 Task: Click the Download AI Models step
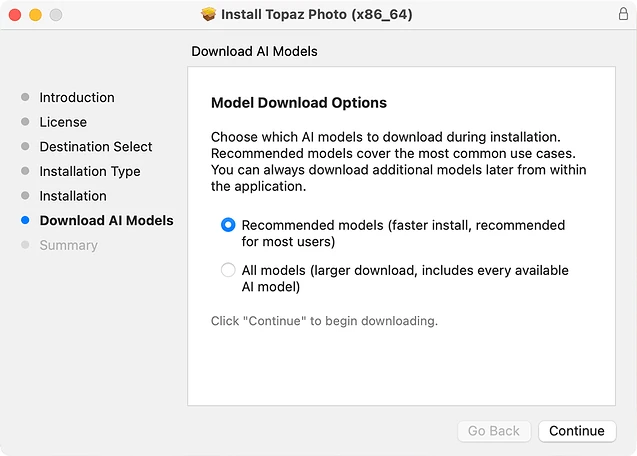point(106,220)
